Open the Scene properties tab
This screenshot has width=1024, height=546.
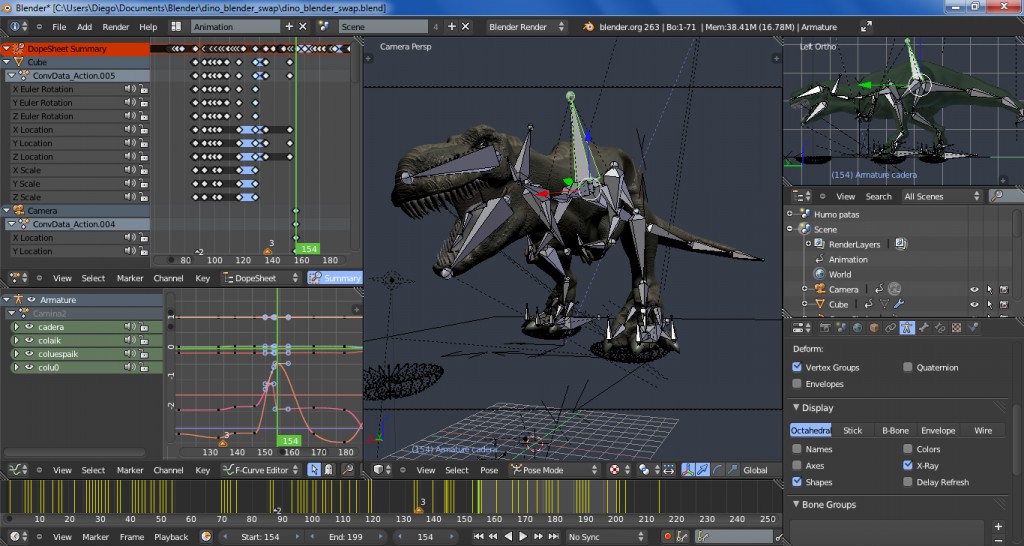(842, 328)
